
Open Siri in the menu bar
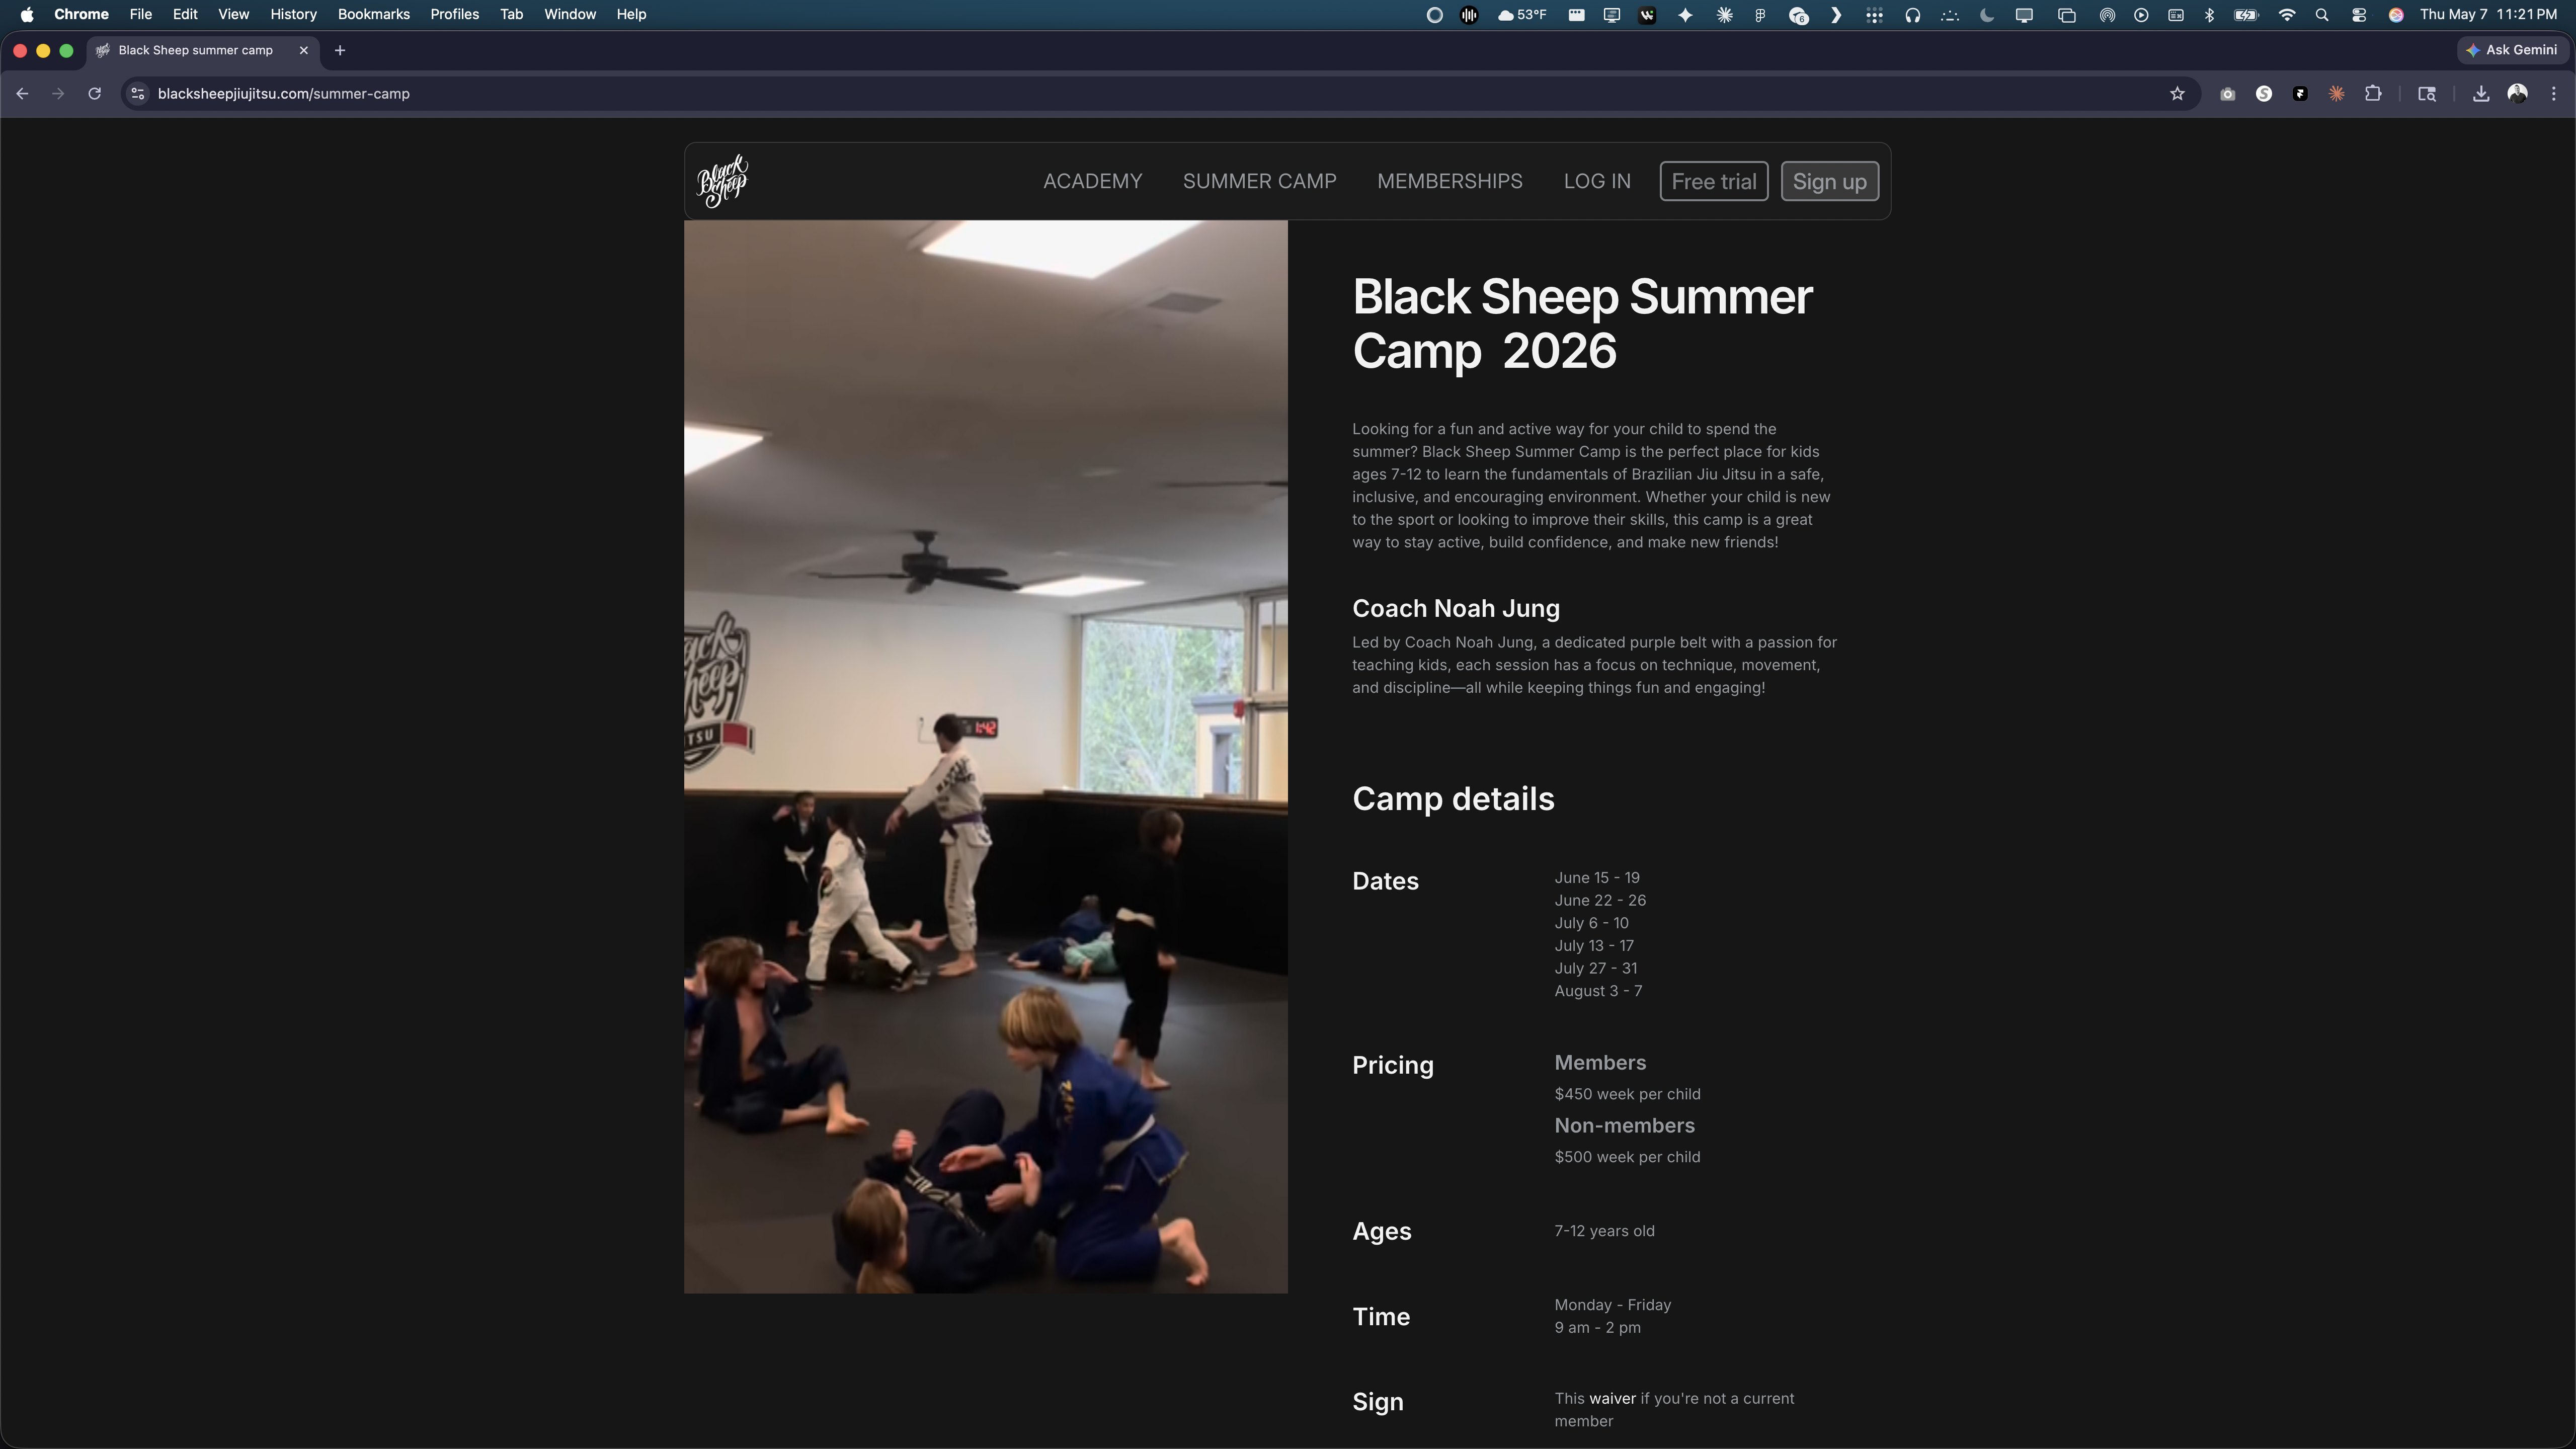coord(2396,14)
